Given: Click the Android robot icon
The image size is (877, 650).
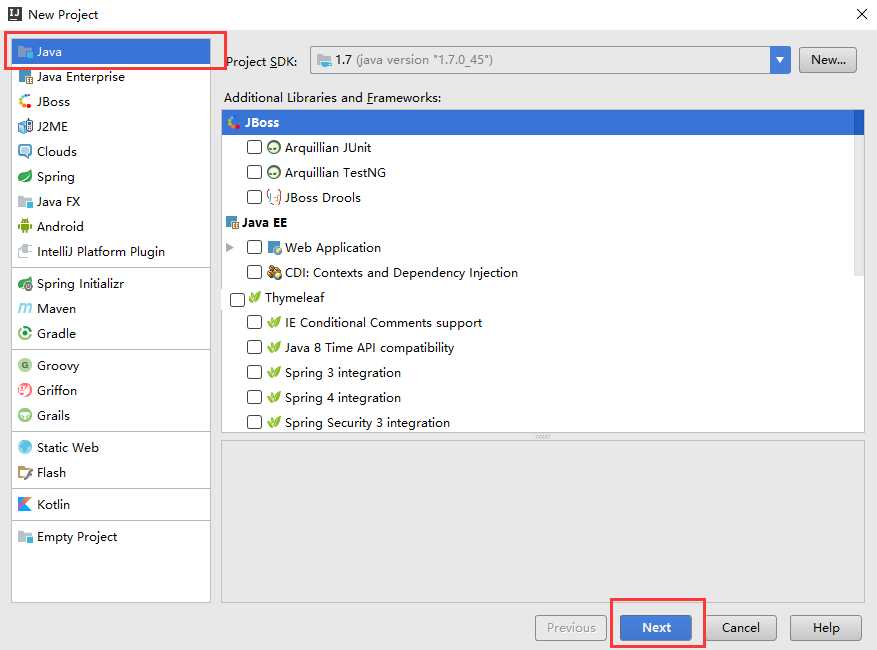Looking at the screenshot, I should [25, 226].
